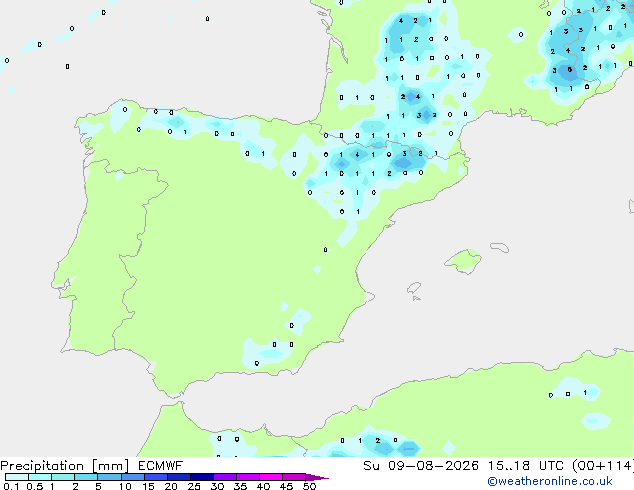Image resolution: width=634 pixels, height=490 pixels.
Task: Click the legend value '0.5'
Action: coord(34,486)
